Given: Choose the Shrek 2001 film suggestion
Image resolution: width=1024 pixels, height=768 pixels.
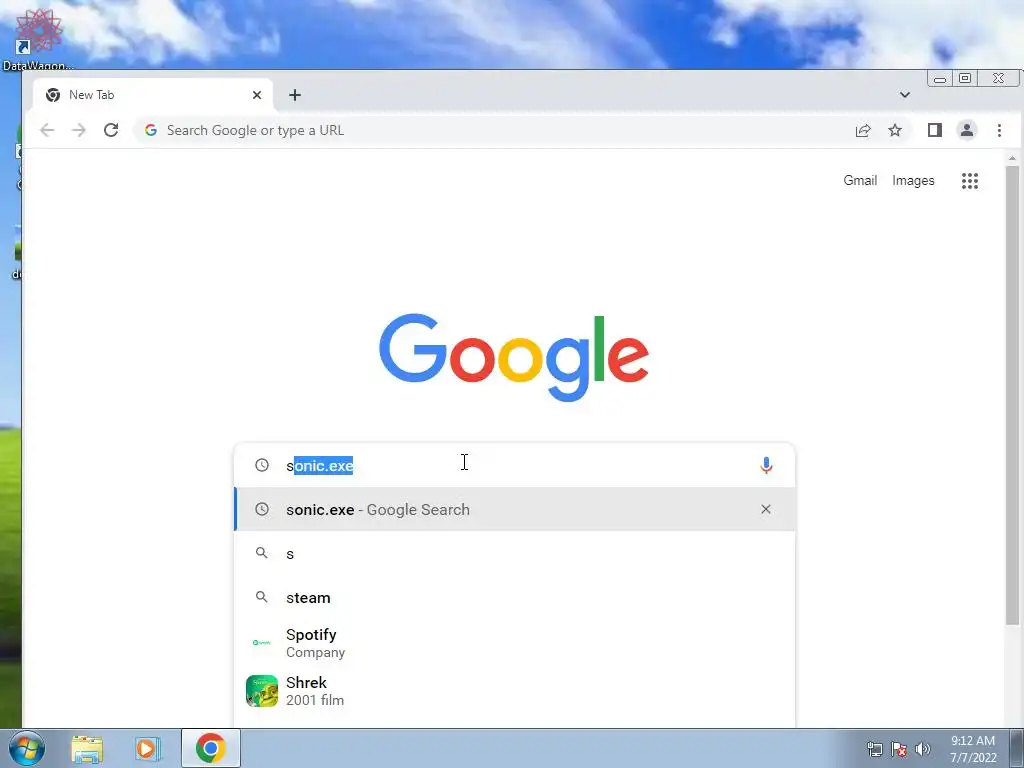Looking at the screenshot, I should click(x=515, y=691).
